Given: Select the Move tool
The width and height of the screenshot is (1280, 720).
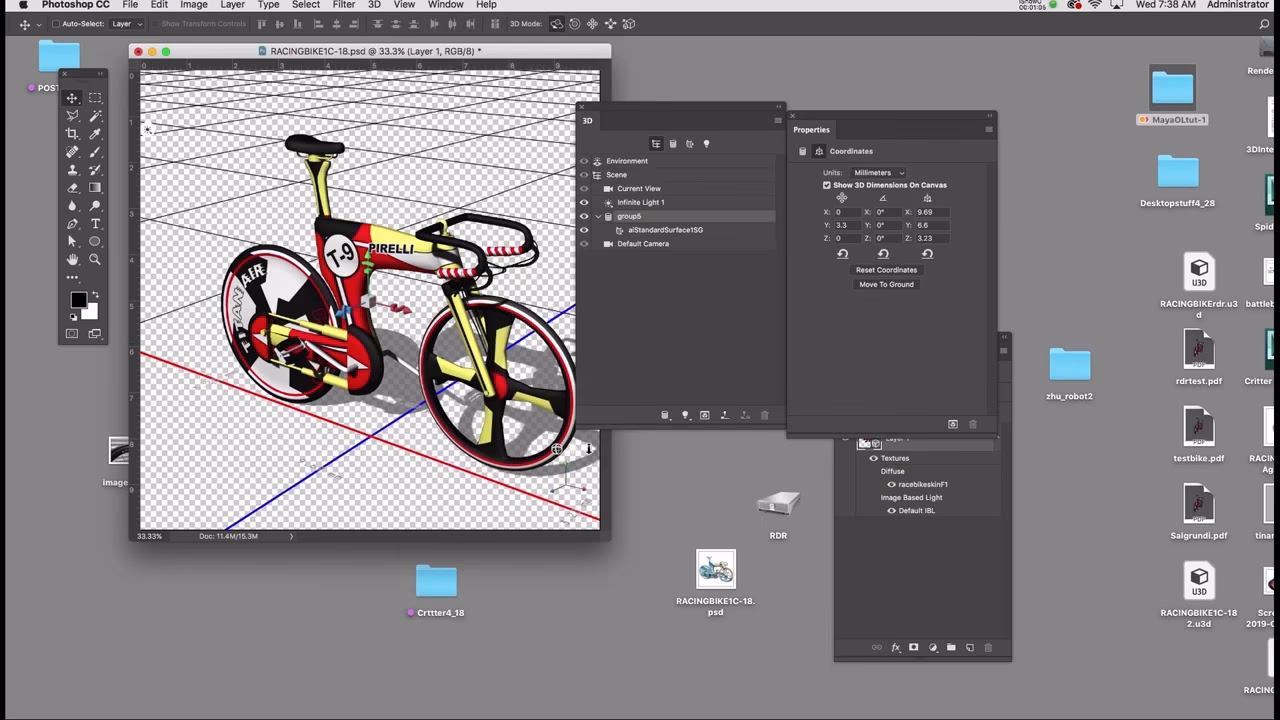Looking at the screenshot, I should pos(70,101).
